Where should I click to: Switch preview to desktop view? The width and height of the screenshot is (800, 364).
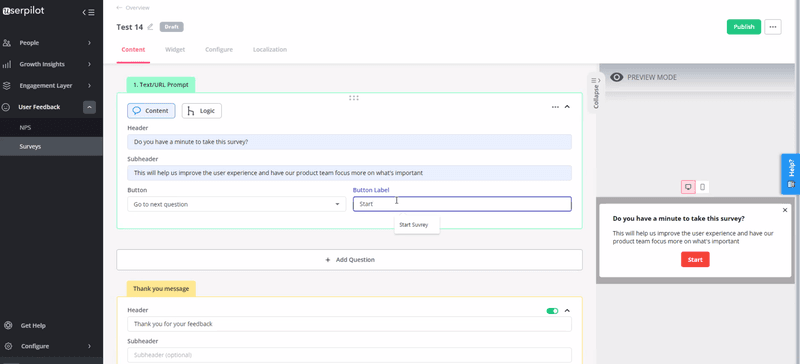coord(688,187)
